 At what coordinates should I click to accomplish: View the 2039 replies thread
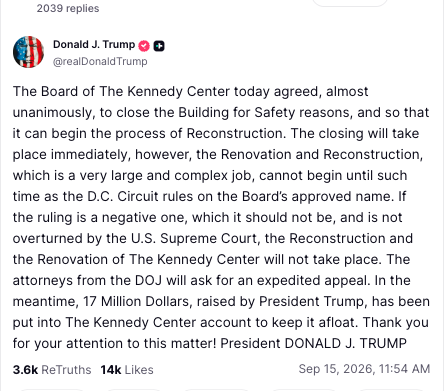point(68,8)
